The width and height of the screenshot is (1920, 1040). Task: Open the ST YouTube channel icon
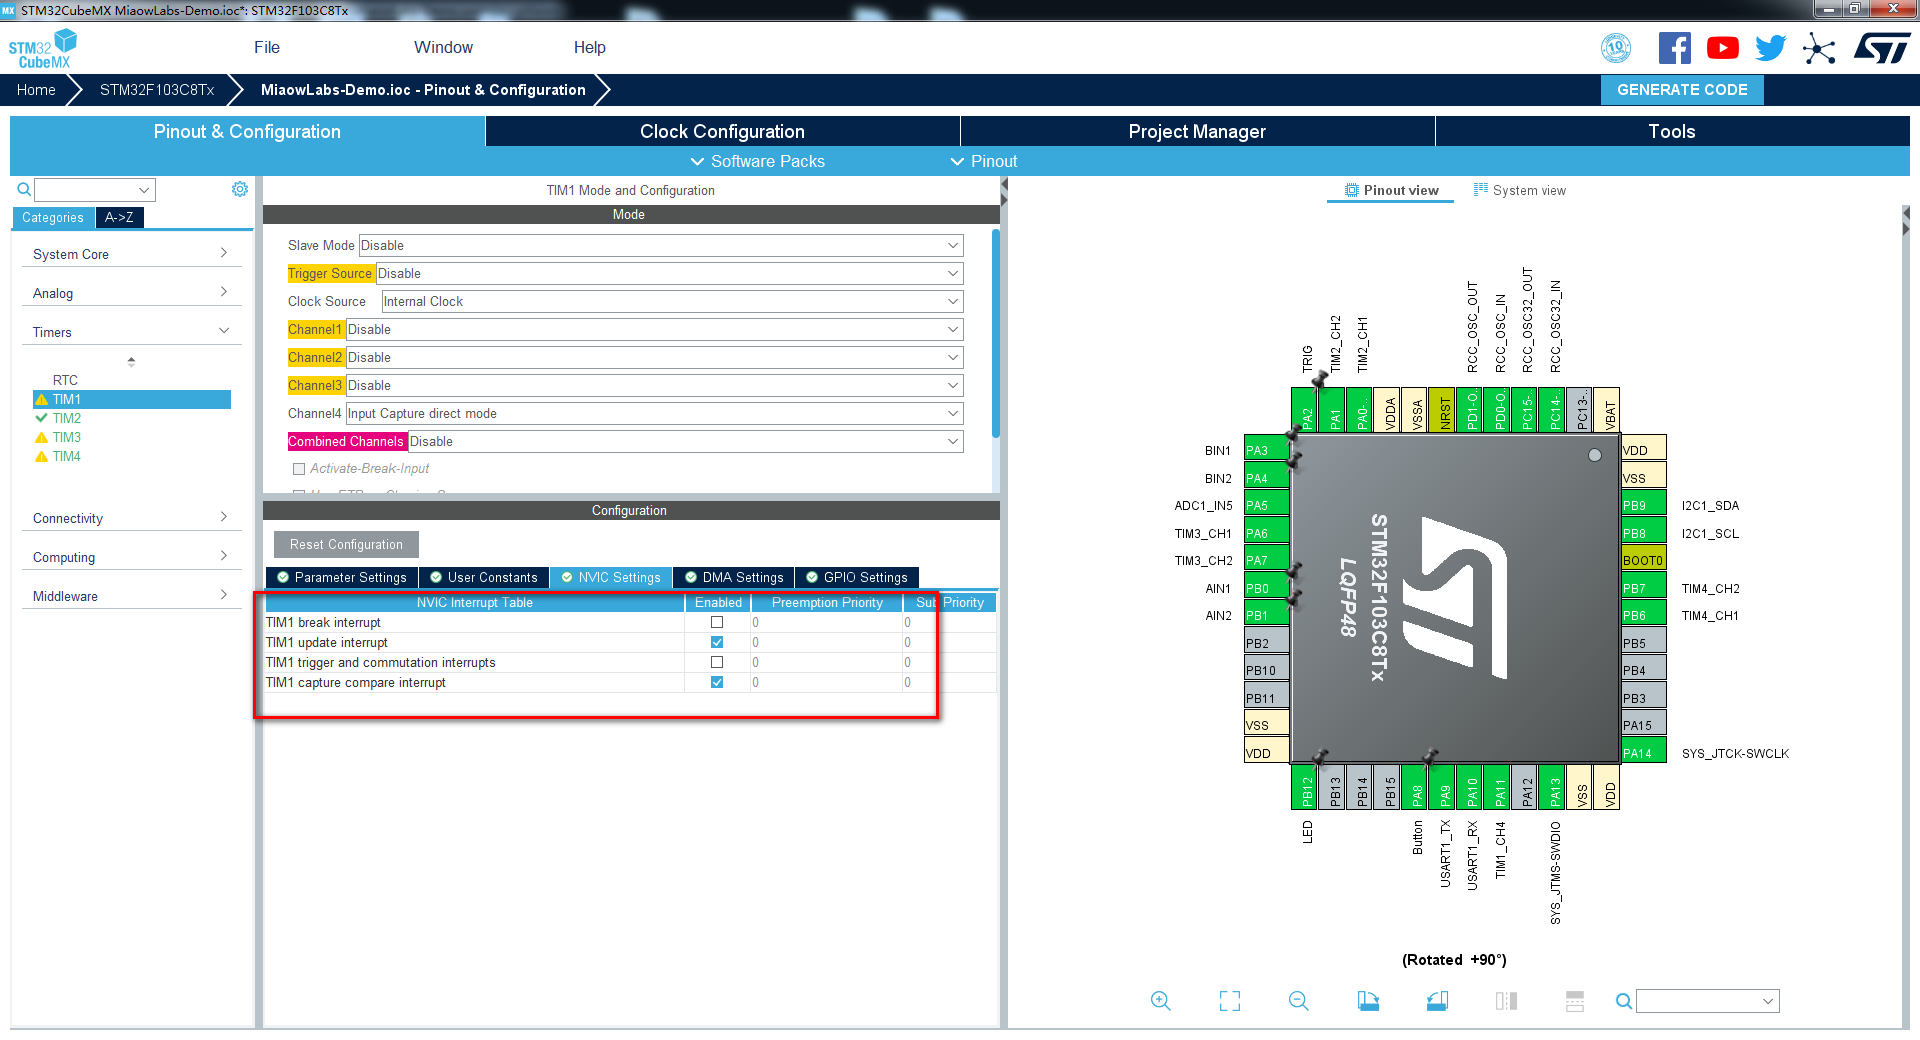click(x=1723, y=48)
